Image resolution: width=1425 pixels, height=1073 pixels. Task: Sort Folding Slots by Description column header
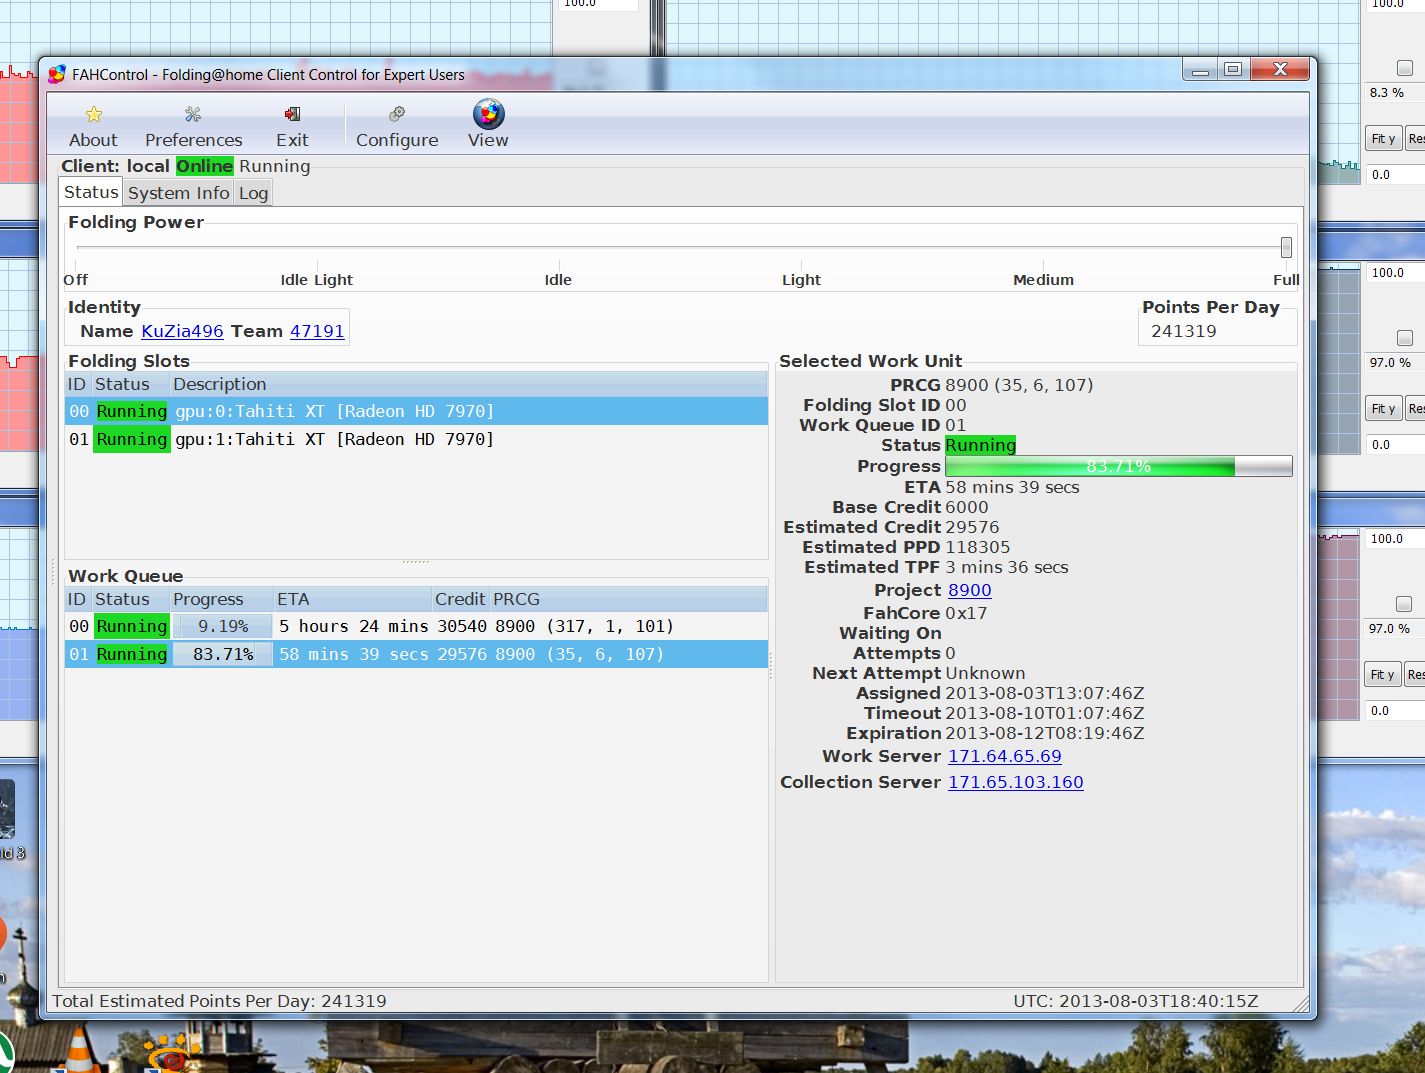468,384
